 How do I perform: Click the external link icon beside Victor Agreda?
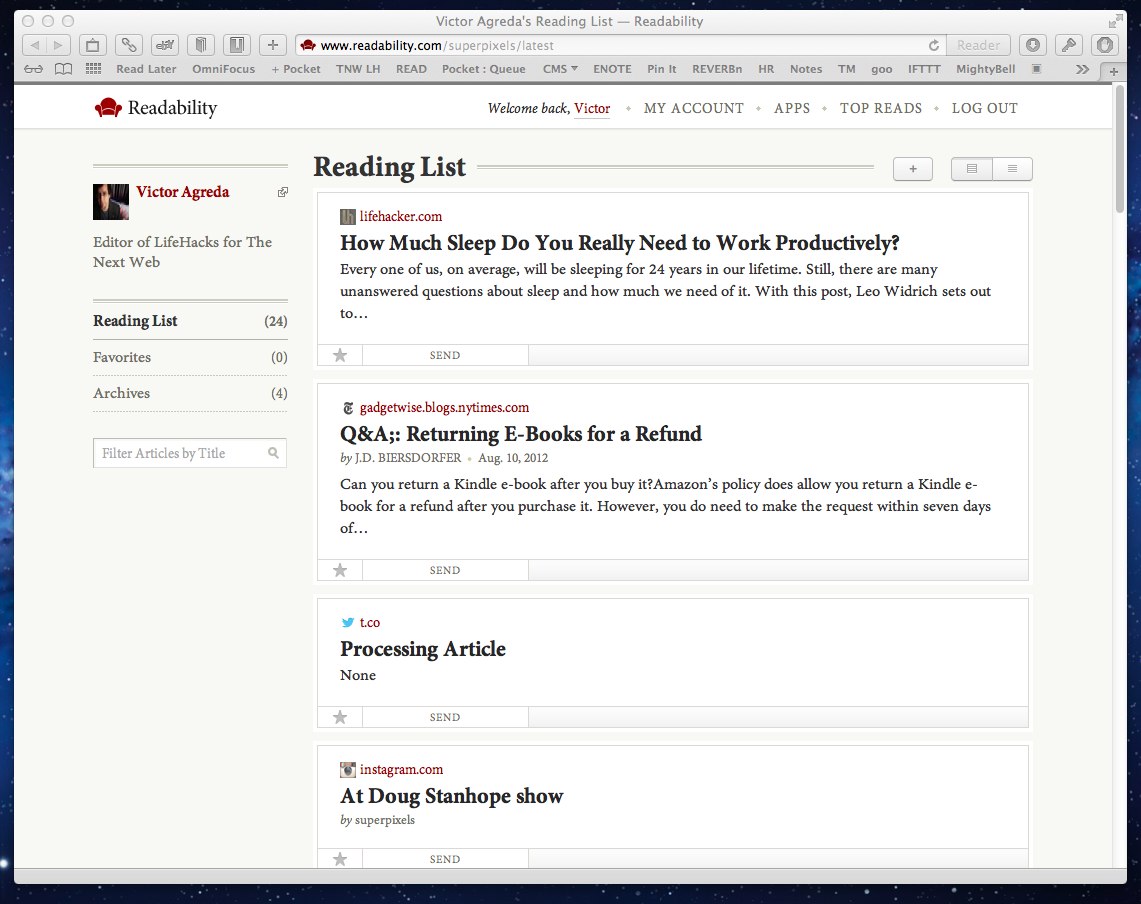pos(282,192)
